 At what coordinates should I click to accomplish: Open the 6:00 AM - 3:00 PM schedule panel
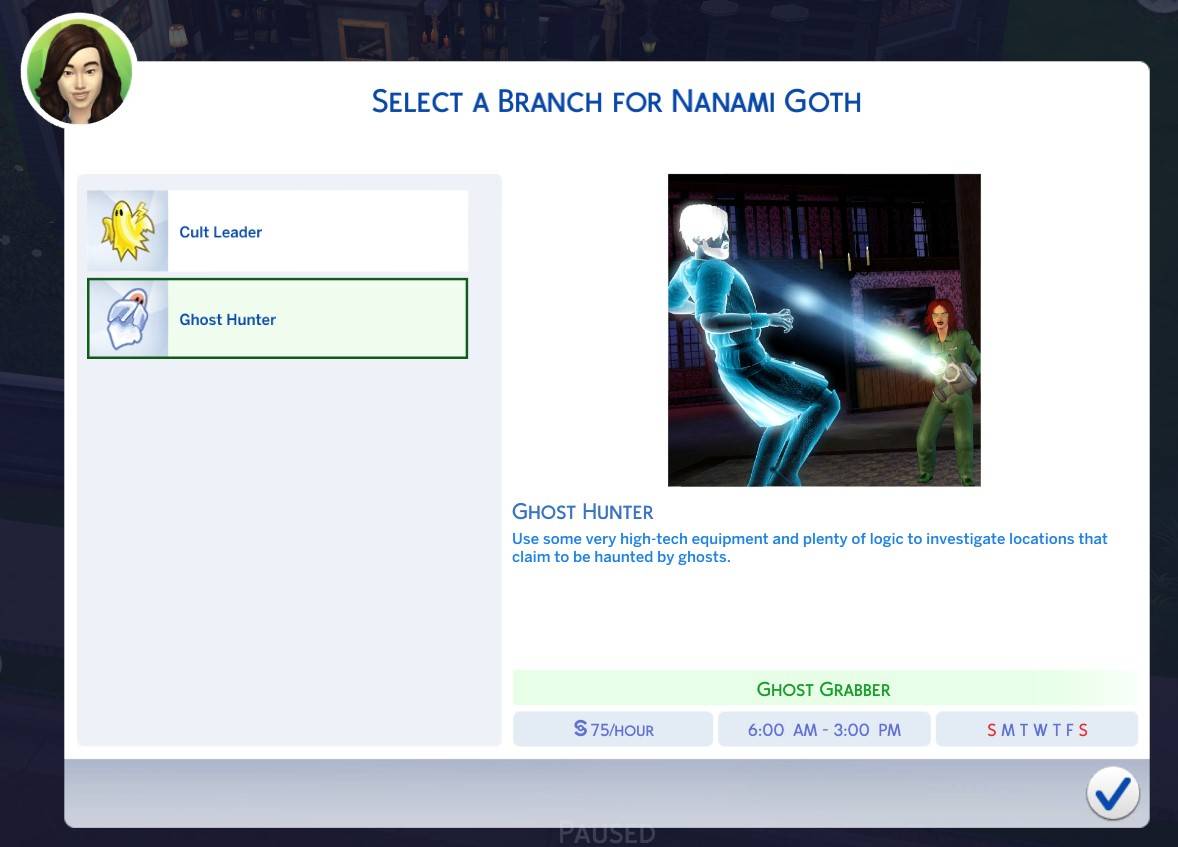[824, 729]
